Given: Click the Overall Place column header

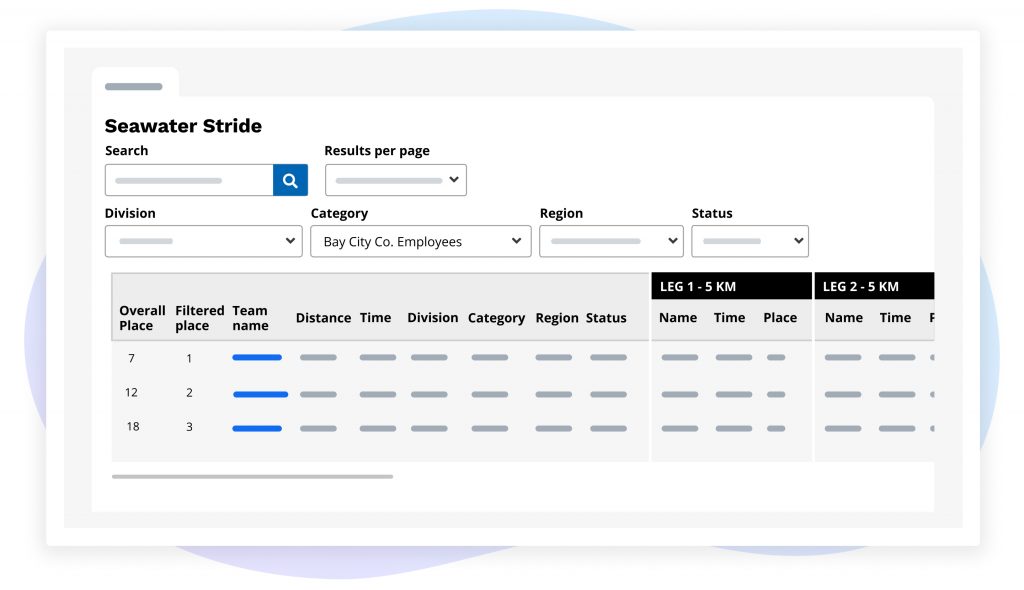Looking at the screenshot, I should [142, 318].
